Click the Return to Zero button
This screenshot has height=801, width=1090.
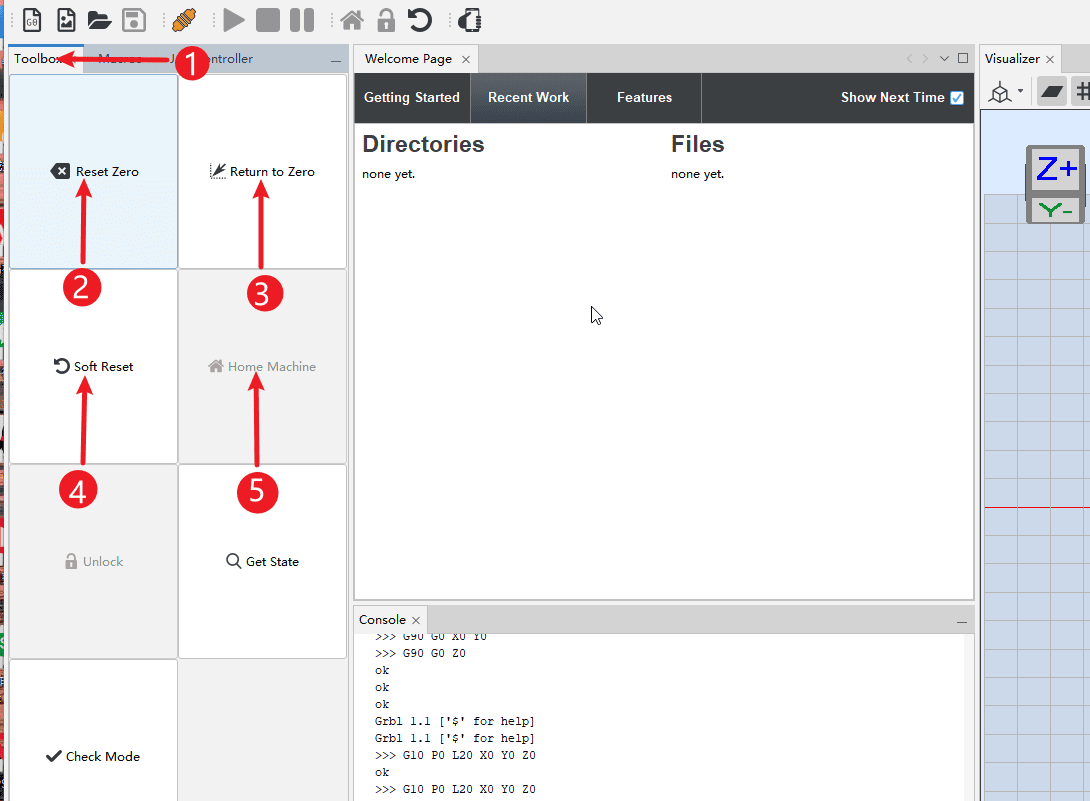(262, 171)
